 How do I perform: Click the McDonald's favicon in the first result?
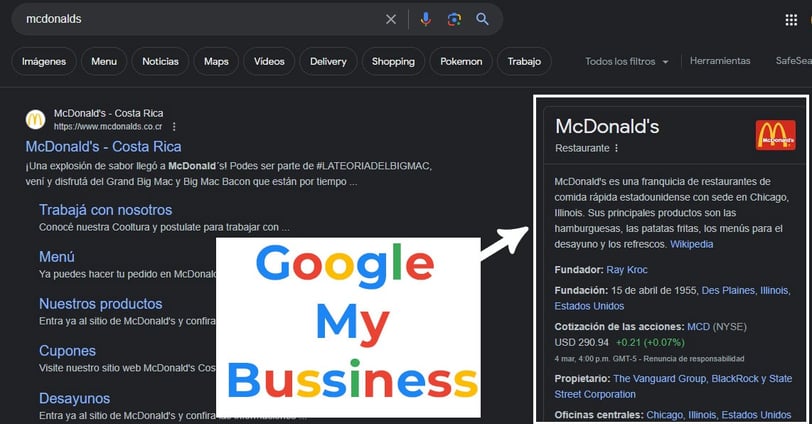click(x=35, y=120)
